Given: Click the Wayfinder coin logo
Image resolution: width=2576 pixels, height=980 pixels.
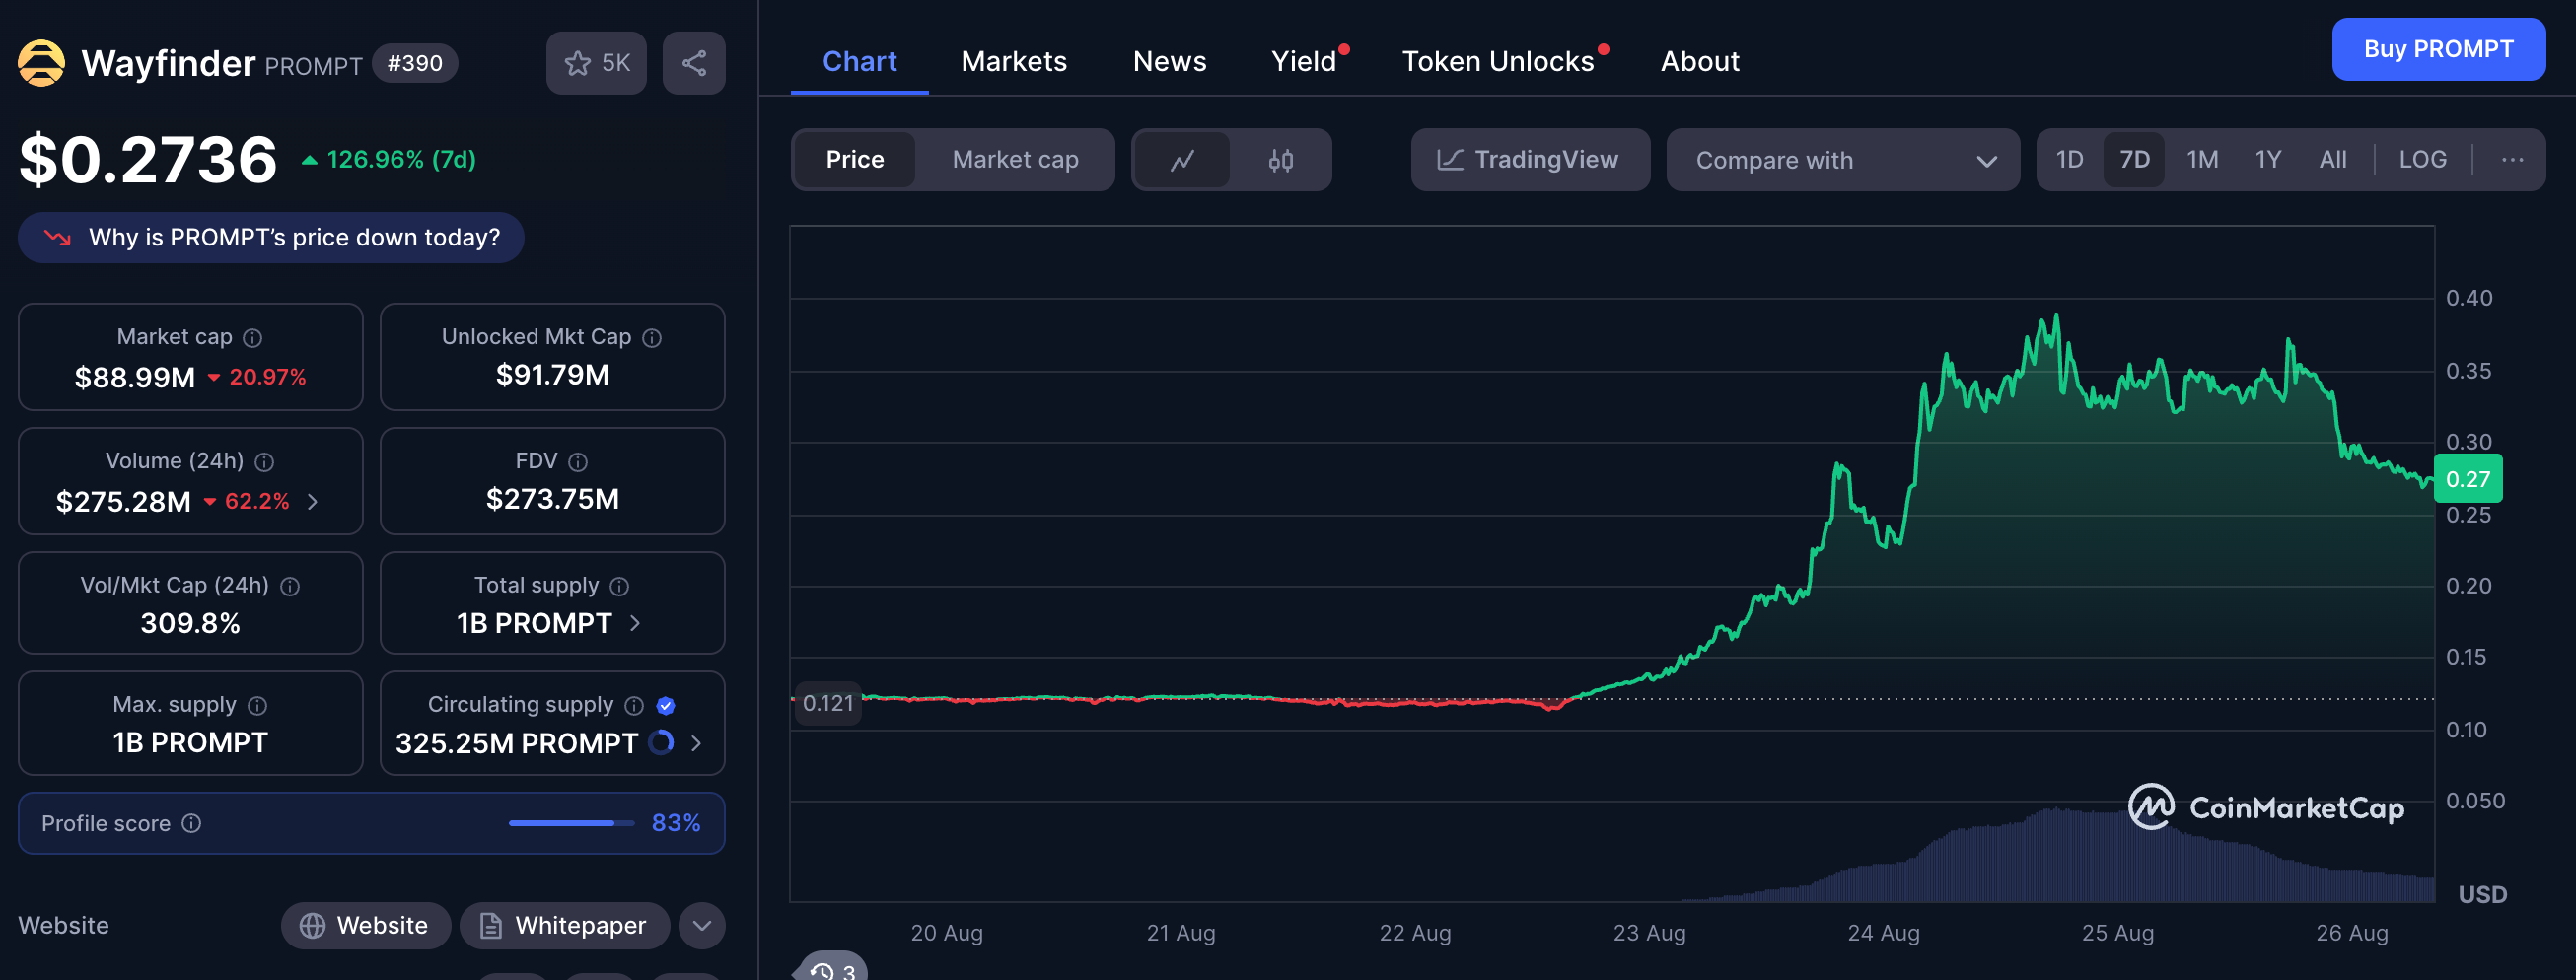Looking at the screenshot, I should pos(41,63).
